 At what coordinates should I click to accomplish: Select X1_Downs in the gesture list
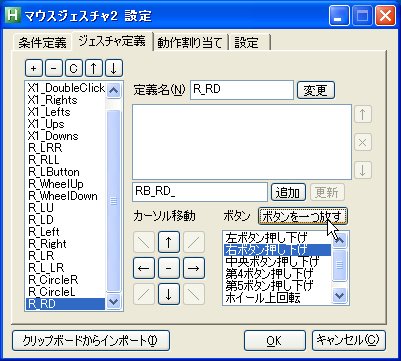[66, 136]
